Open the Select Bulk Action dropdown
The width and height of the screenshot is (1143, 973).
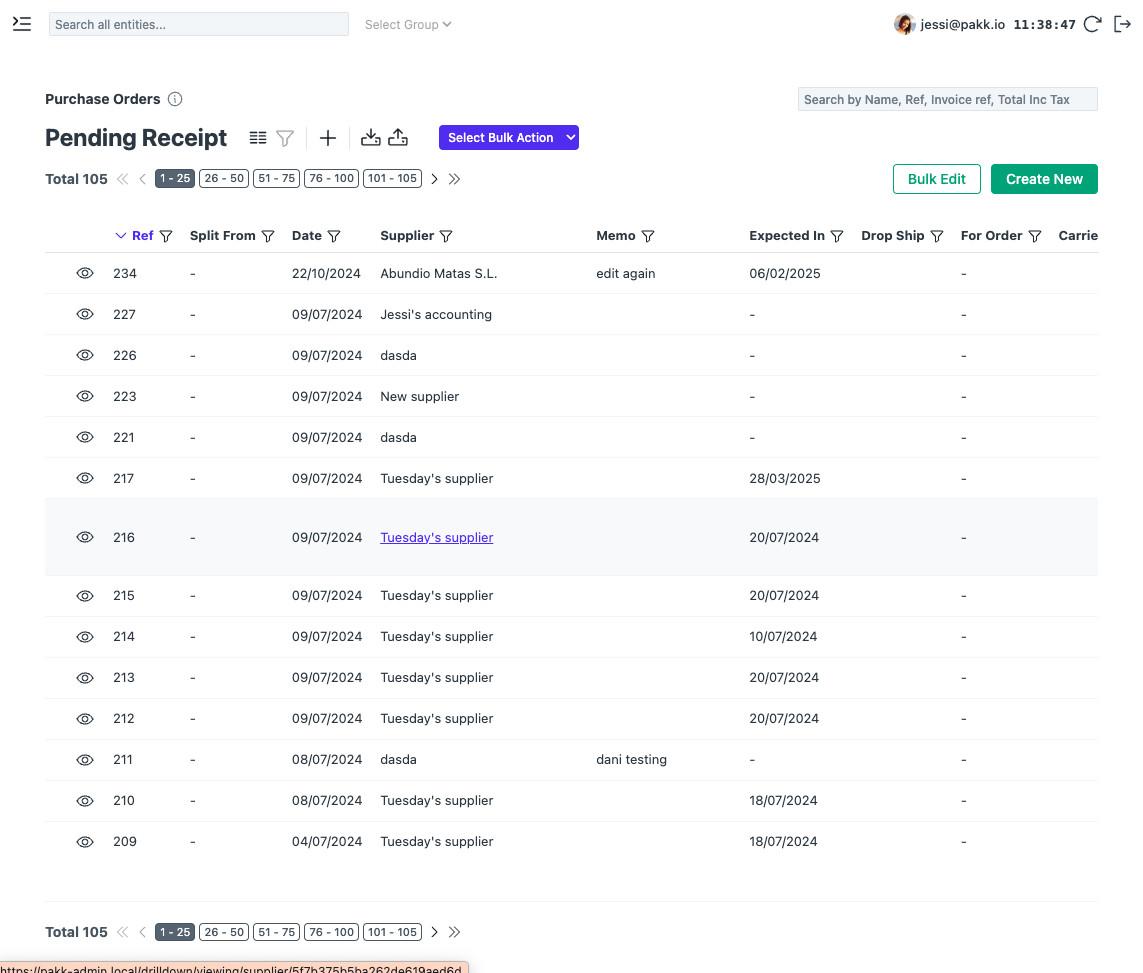[x=508, y=137]
